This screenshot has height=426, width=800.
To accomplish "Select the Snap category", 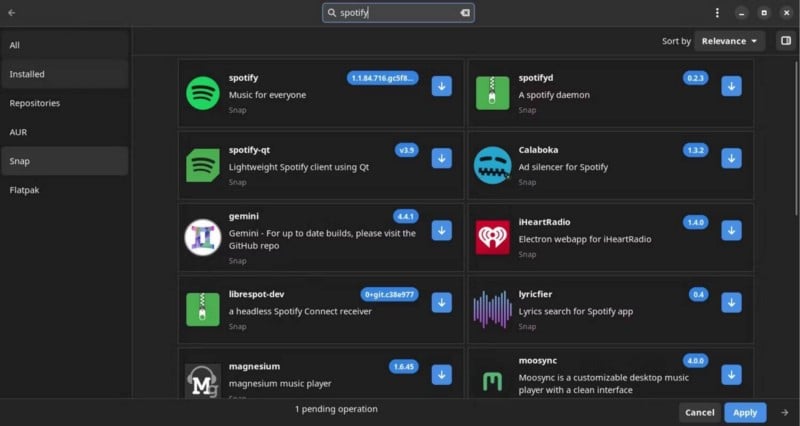I will click(65, 161).
